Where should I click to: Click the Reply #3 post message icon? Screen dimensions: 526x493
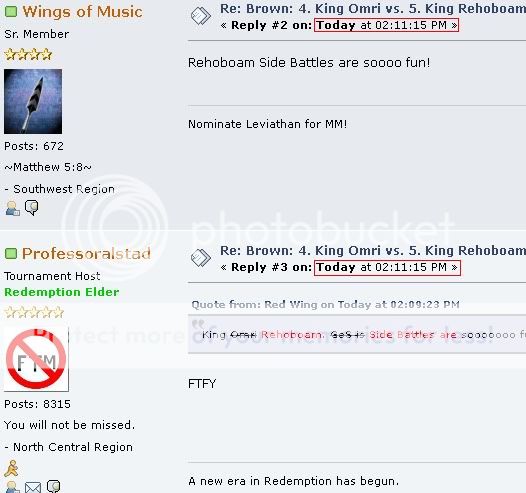[x=201, y=258]
